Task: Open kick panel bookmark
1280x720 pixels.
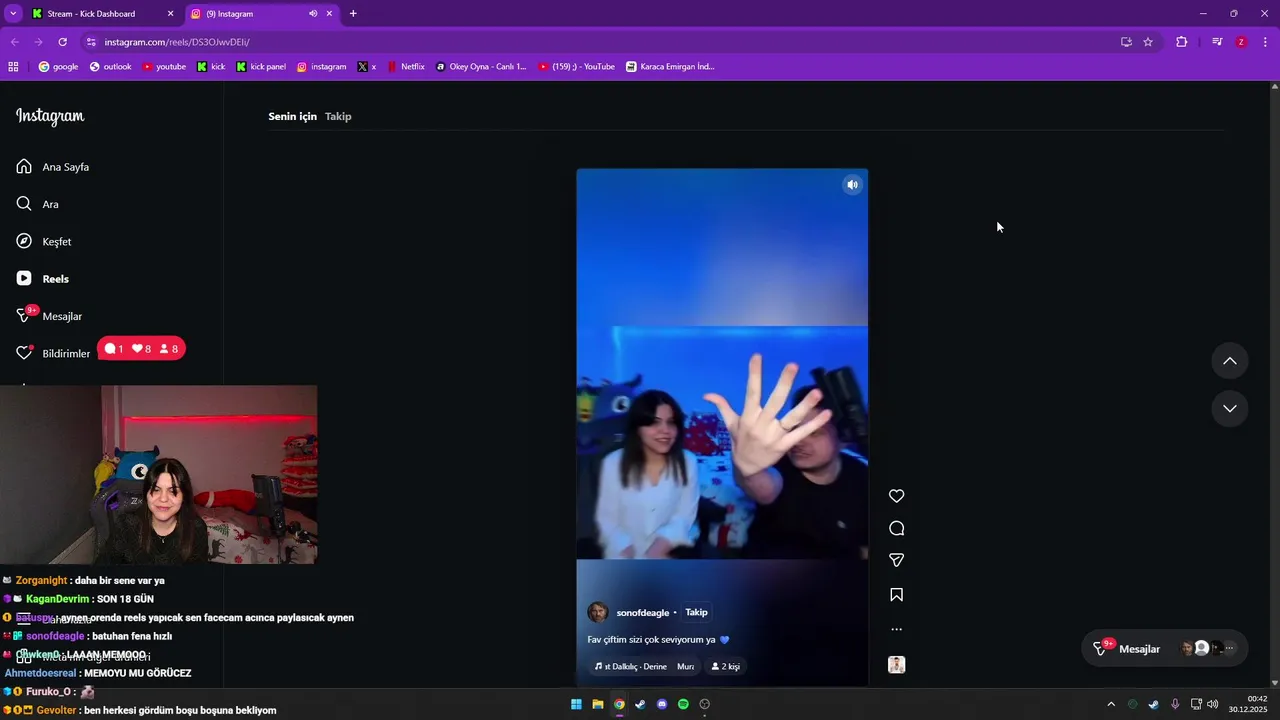Action: point(261,67)
